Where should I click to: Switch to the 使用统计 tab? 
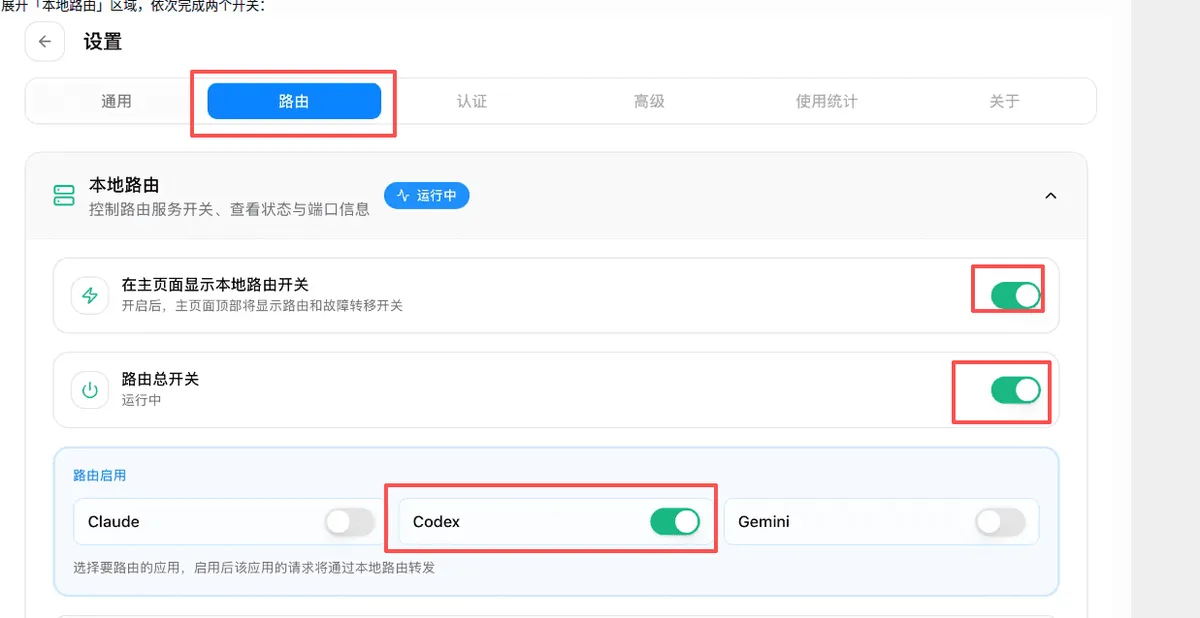point(827,101)
